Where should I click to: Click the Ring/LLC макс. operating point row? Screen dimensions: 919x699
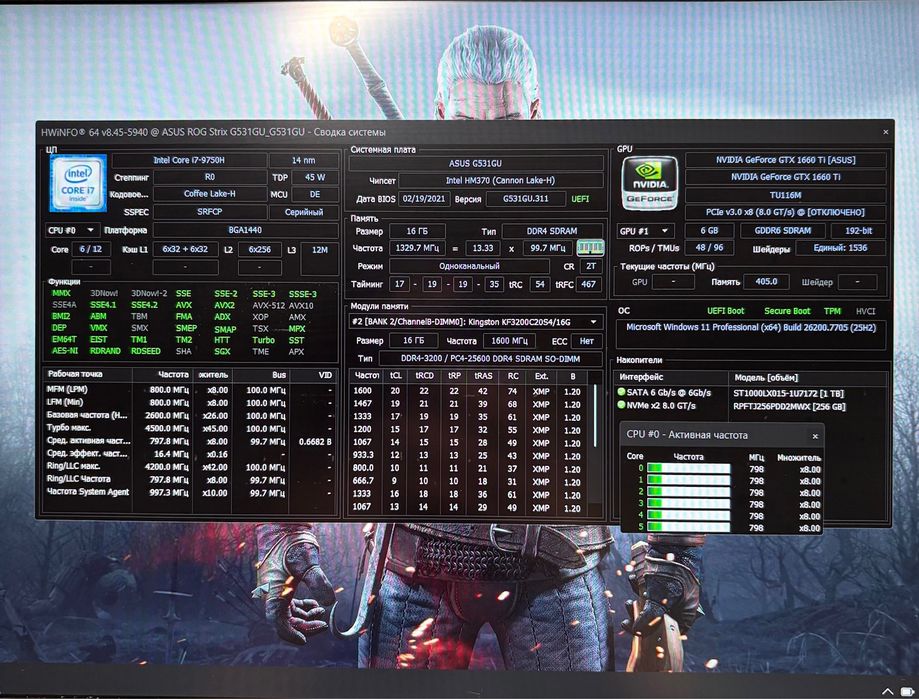(189, 467)
